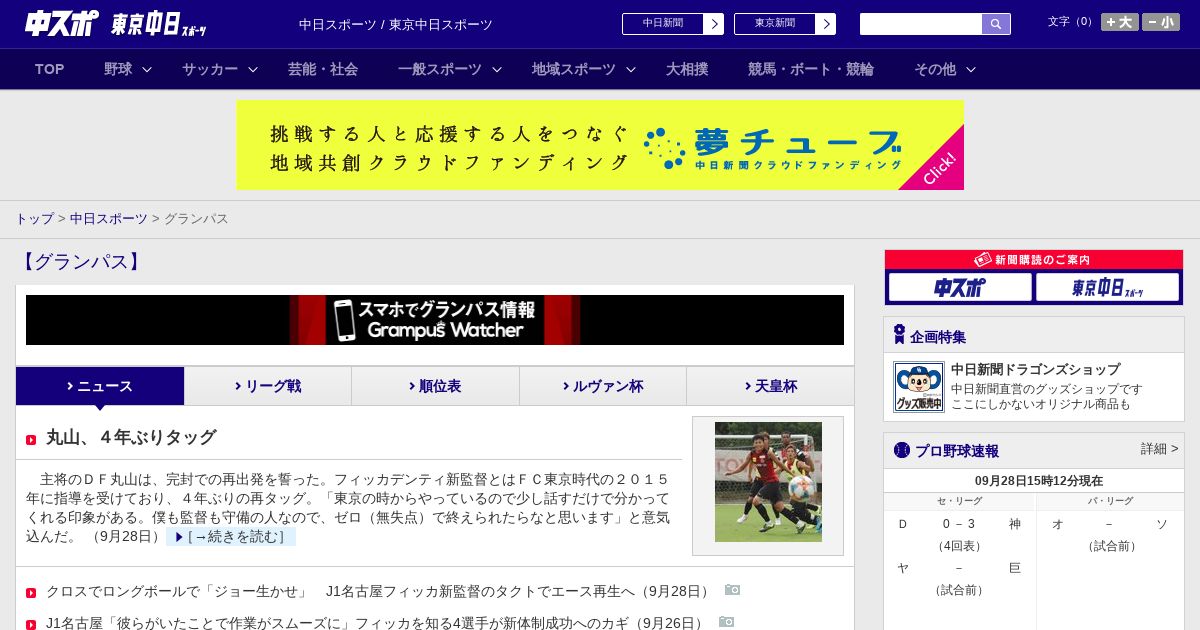The image size is (1200, 630).
Task: Click camera icon beside 9月26日 article
Action: 727,622
